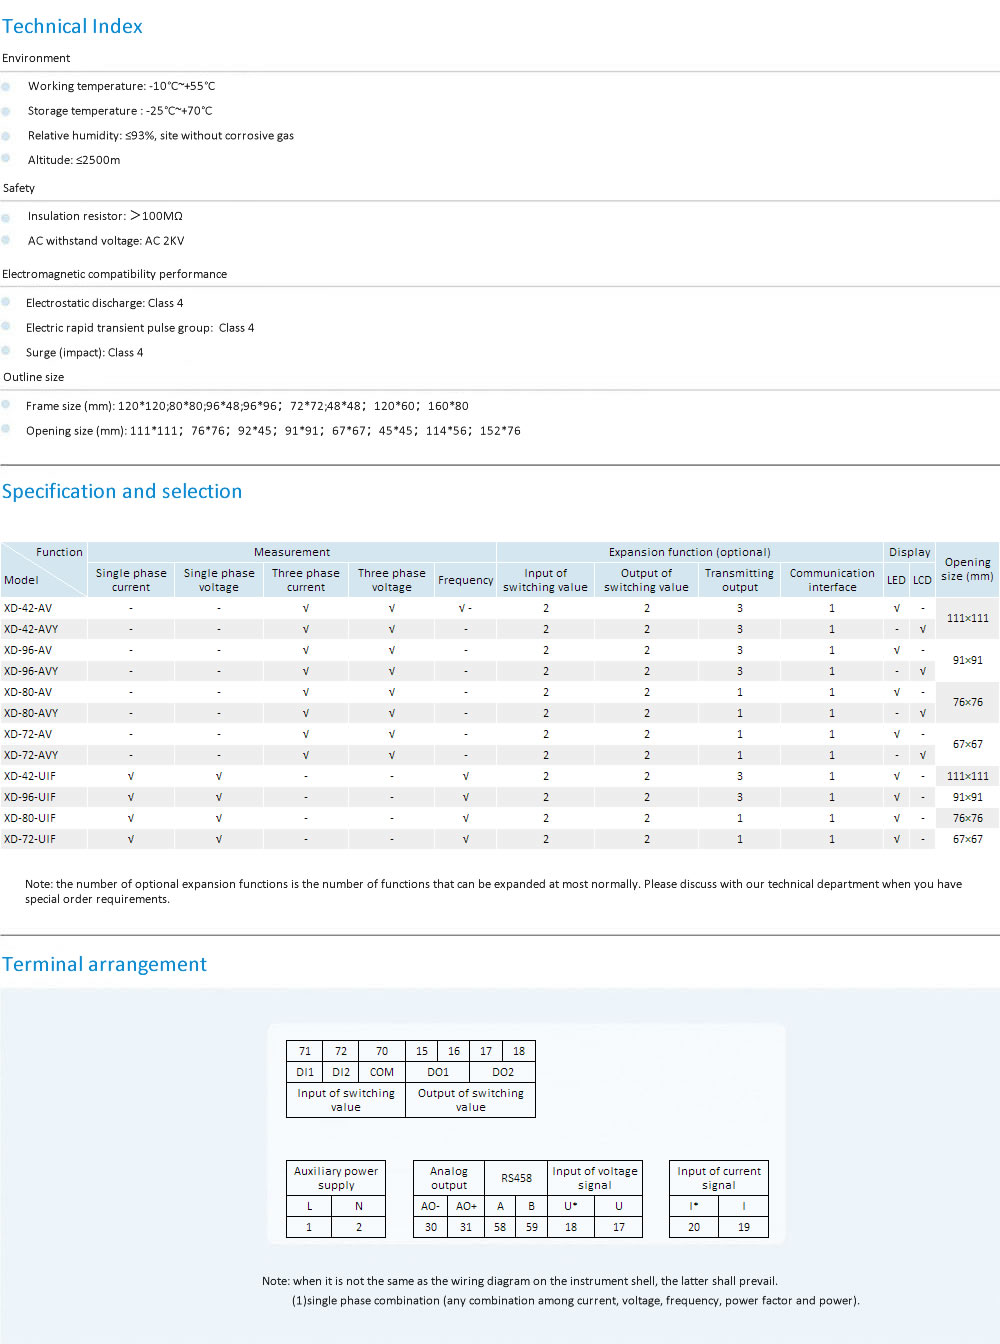
Task: Click the bullet next to Storage temperature
Action: 6,111
